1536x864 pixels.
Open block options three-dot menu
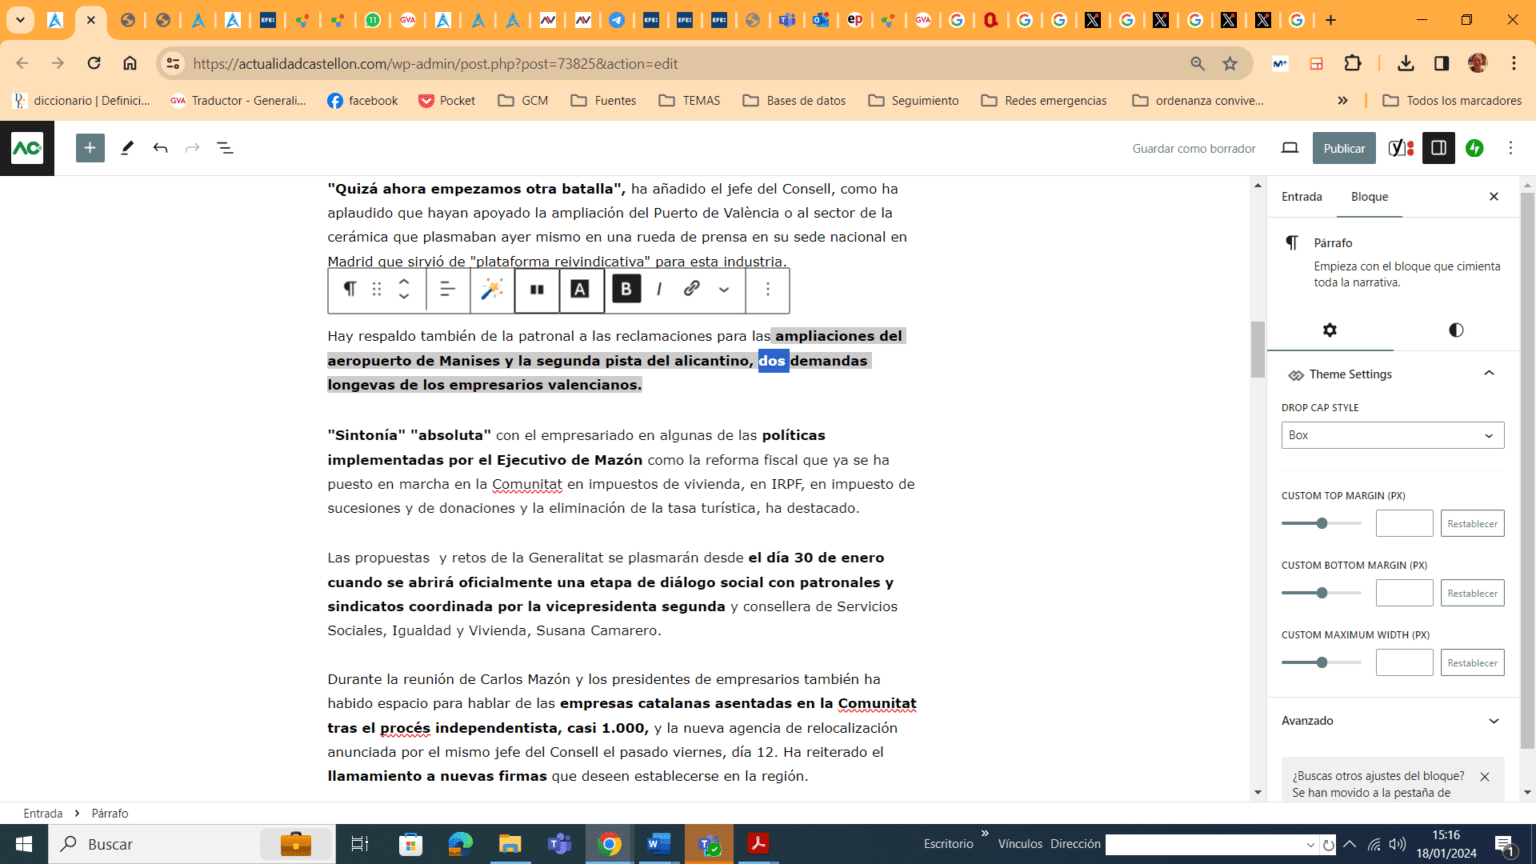click(x=768, y=289)
